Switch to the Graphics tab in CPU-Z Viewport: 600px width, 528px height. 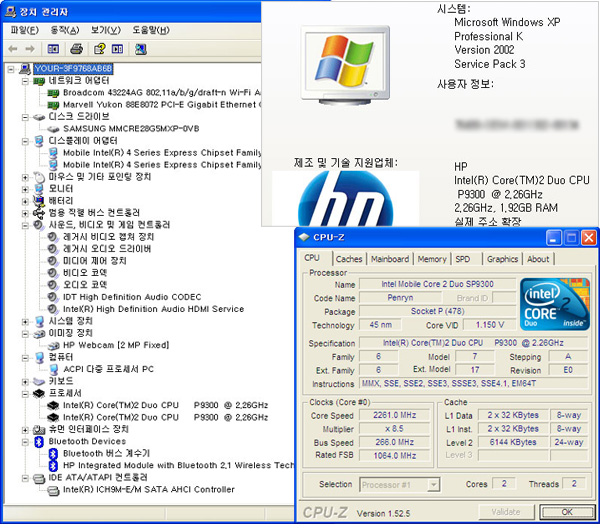point(502,259)
